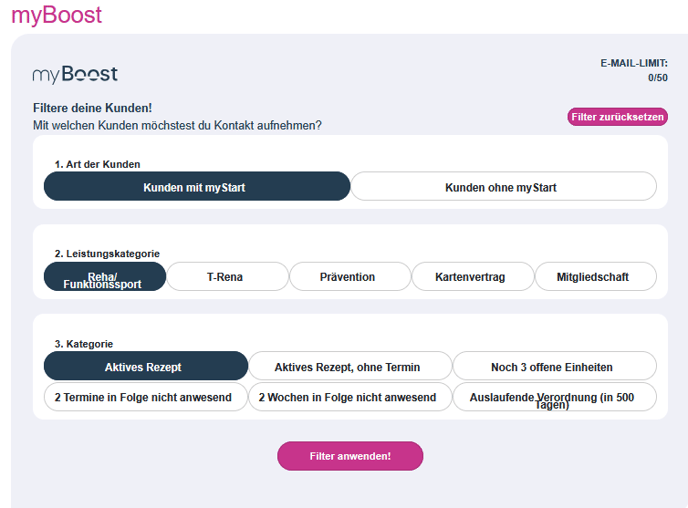Click the pink myBoost page title
The height and width of the screenshot is (508, 688).
(57, 15)
